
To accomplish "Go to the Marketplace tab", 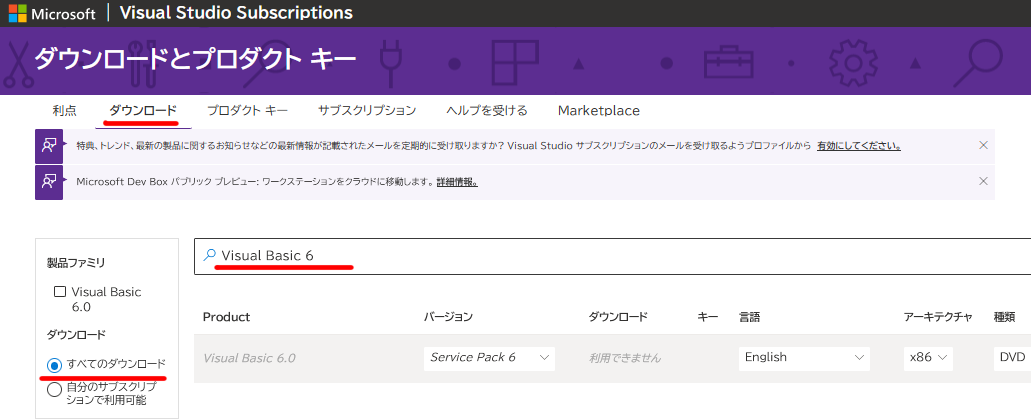I will pos(598,110).
